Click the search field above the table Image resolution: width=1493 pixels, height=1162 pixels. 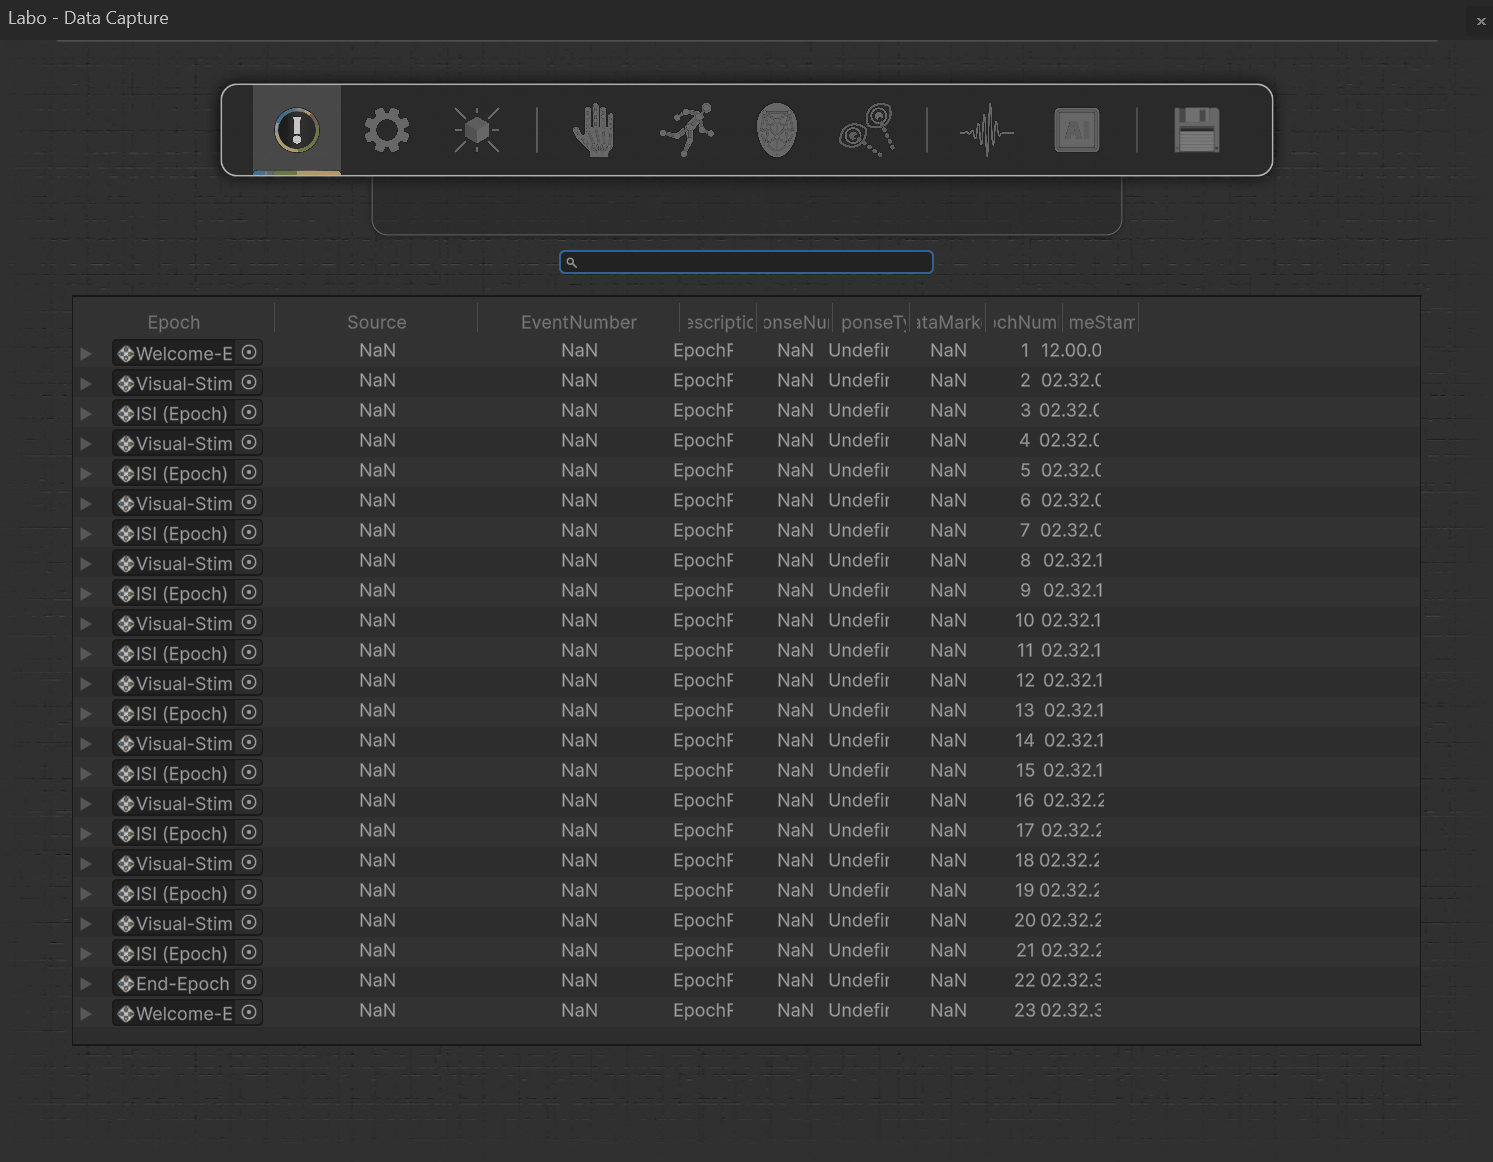coord(746,262)
